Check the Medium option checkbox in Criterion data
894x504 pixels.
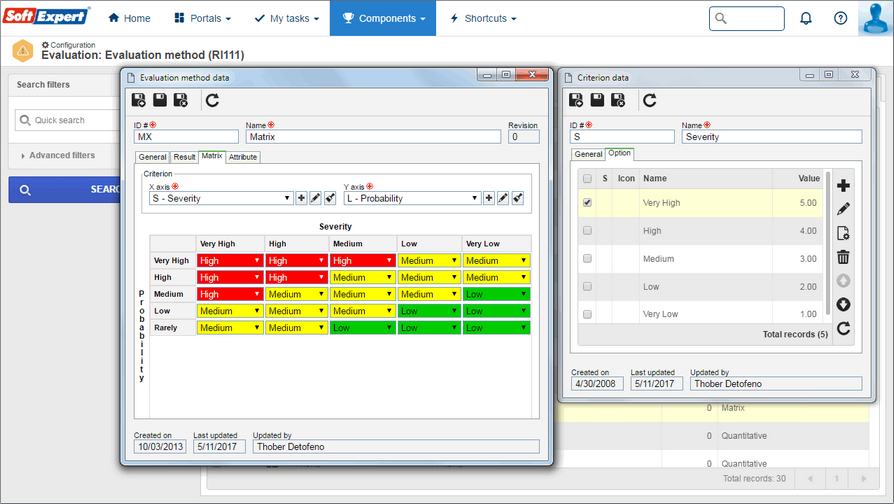tap(587, 258)
